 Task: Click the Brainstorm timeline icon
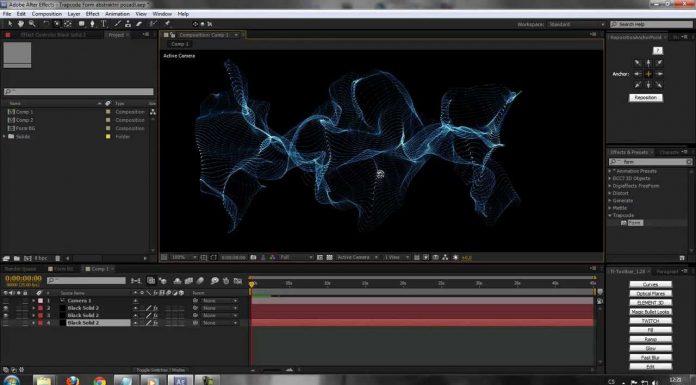(x=215, y=281)
